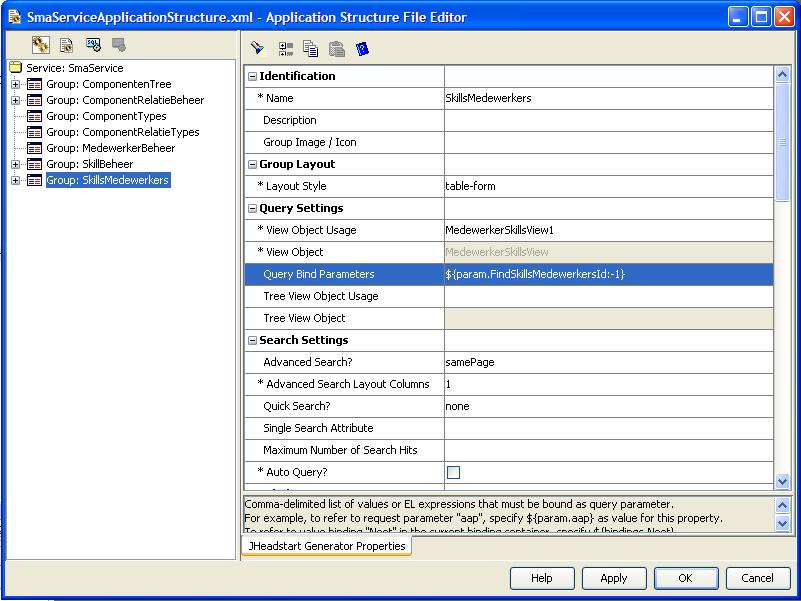801x601 pixels.
Task: Click the categorized list view icon in properties toolbar
Action: [286, 48]
